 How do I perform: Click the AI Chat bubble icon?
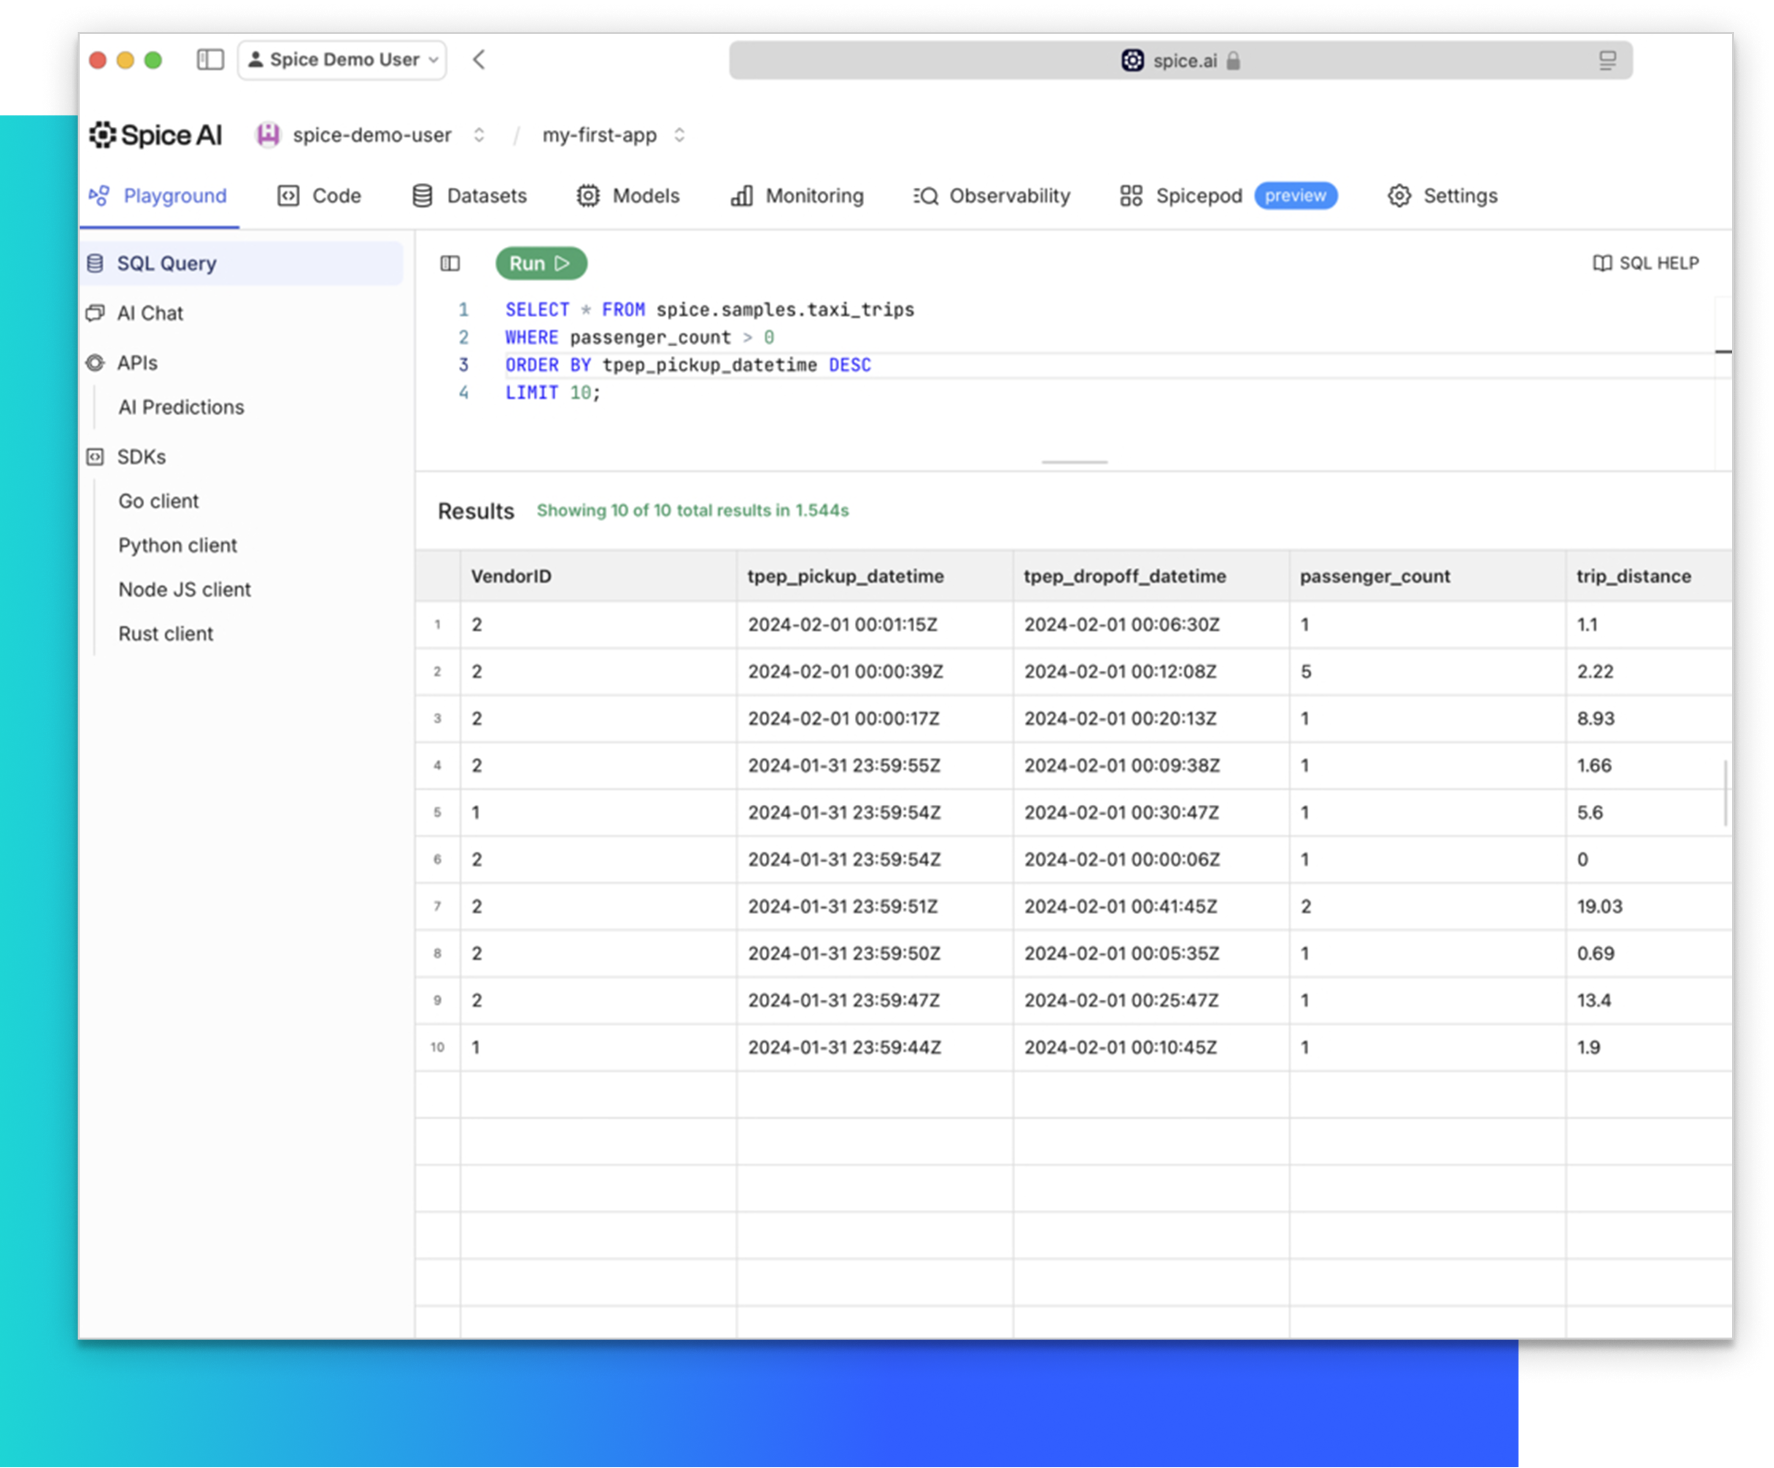[x=95, y=313]
